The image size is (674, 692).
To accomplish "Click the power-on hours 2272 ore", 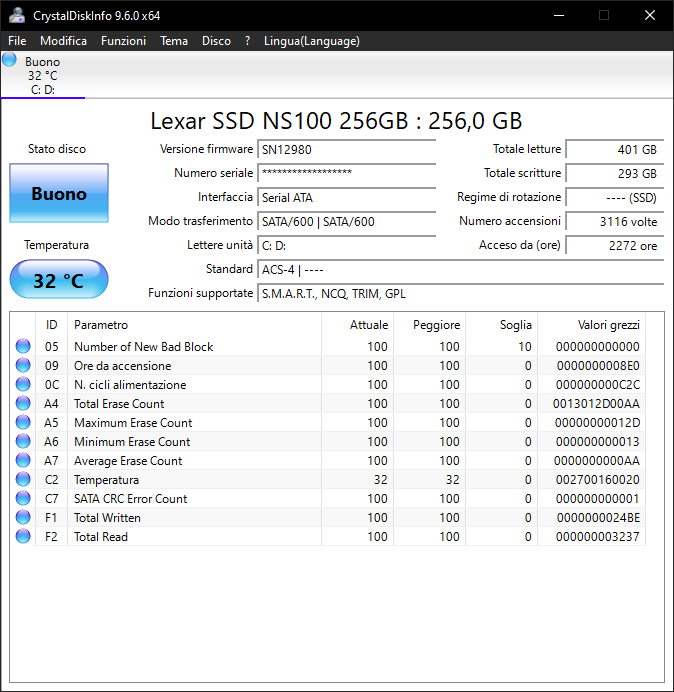I will click(615, 245).
